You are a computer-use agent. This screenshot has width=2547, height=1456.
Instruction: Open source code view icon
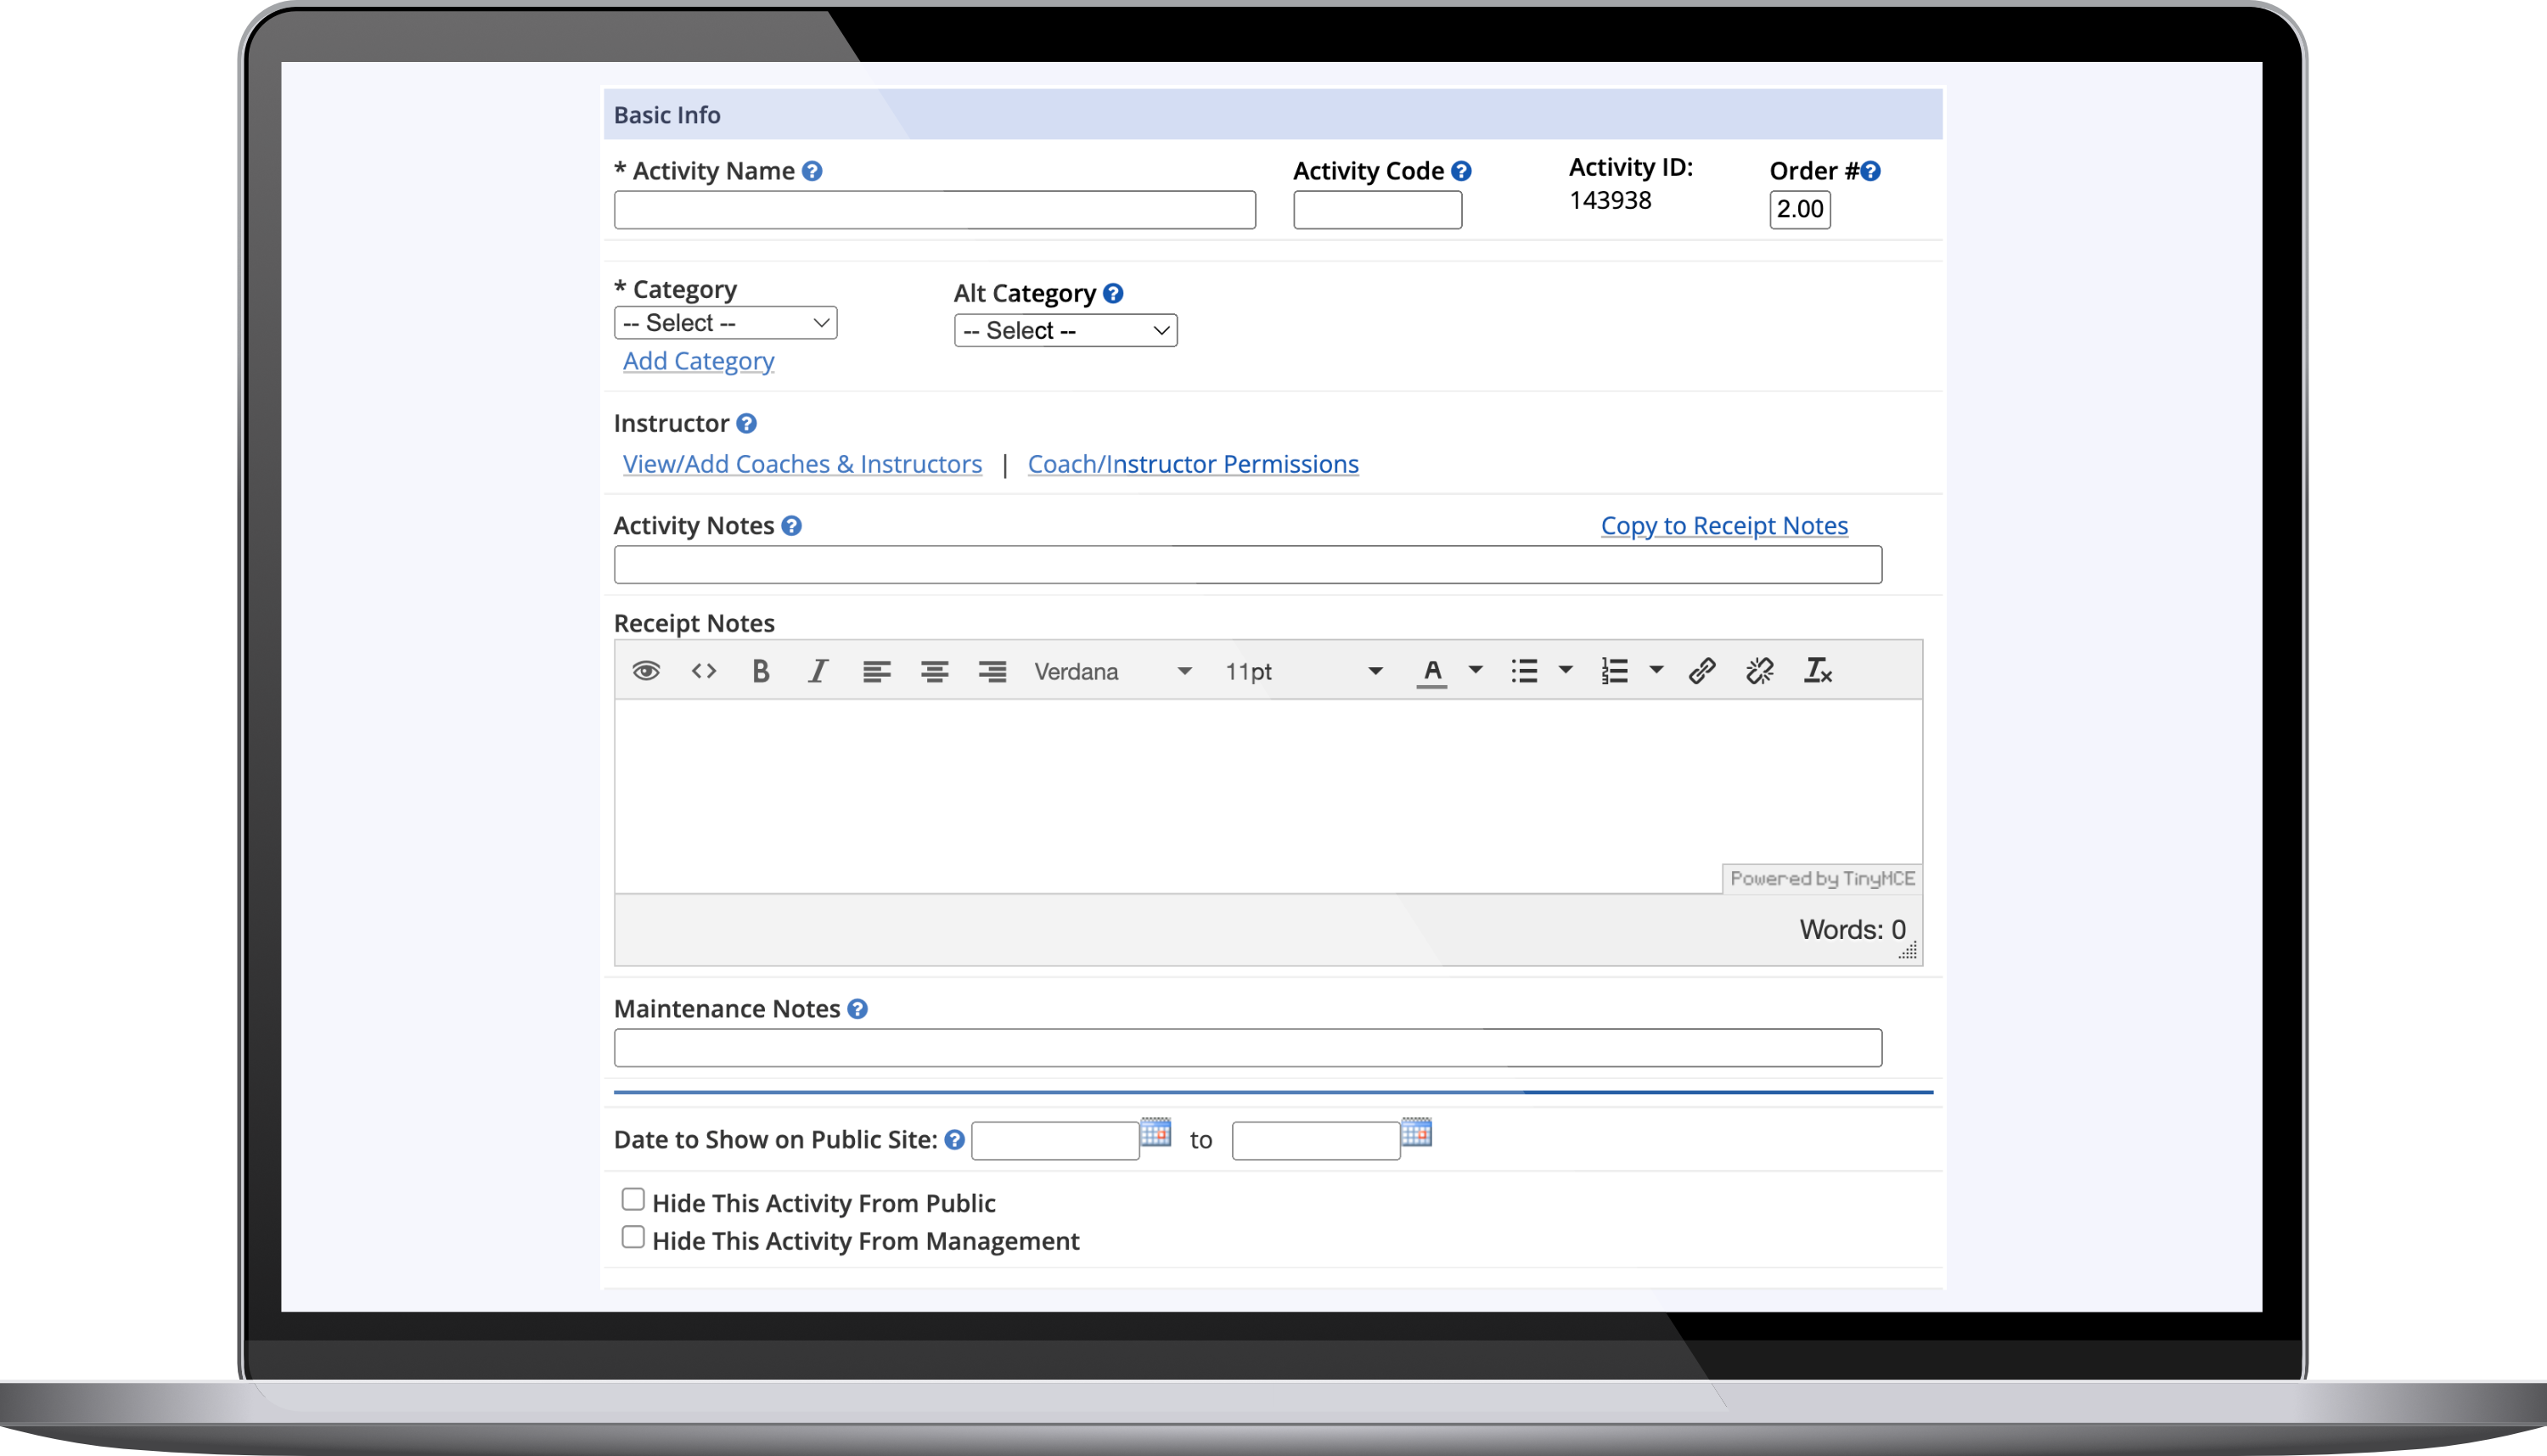(704, 671)
